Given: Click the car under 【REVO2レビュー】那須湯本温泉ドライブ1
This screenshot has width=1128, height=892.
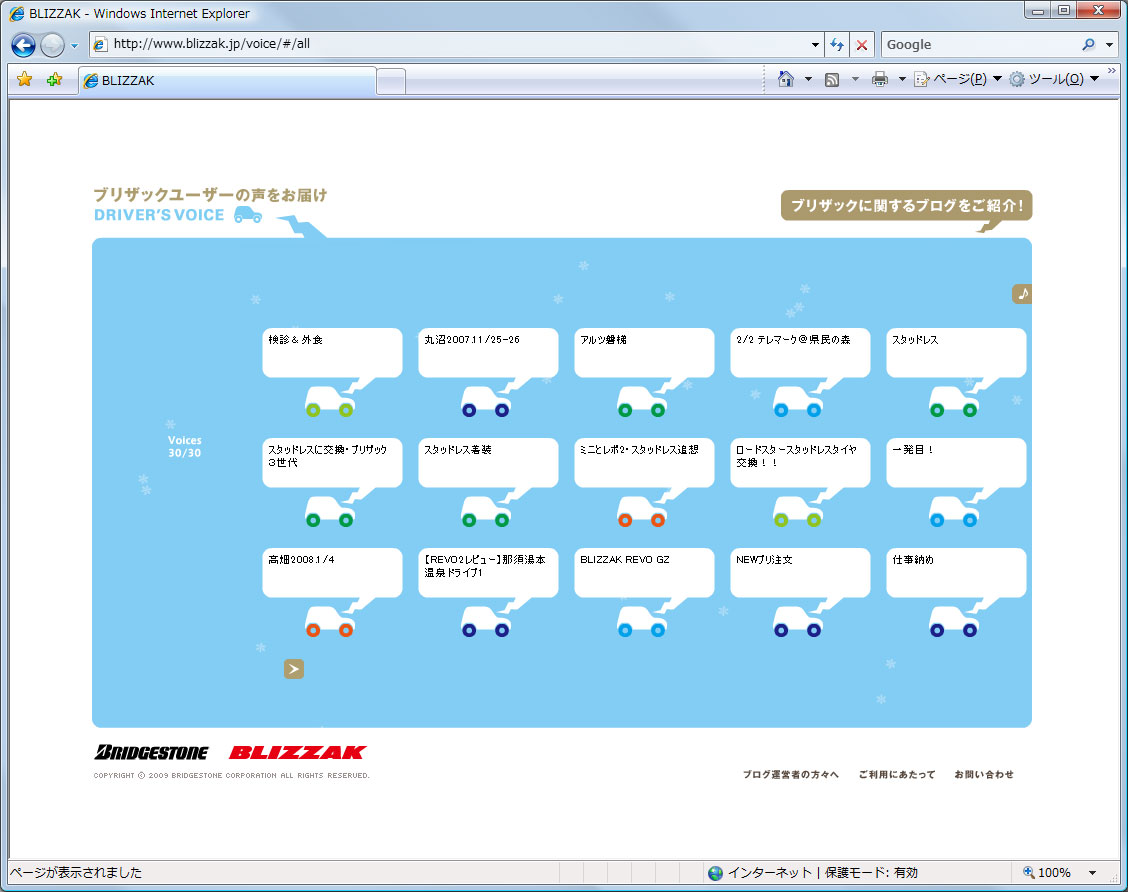Looking at the screenshot, I should [x=486, y=622].
